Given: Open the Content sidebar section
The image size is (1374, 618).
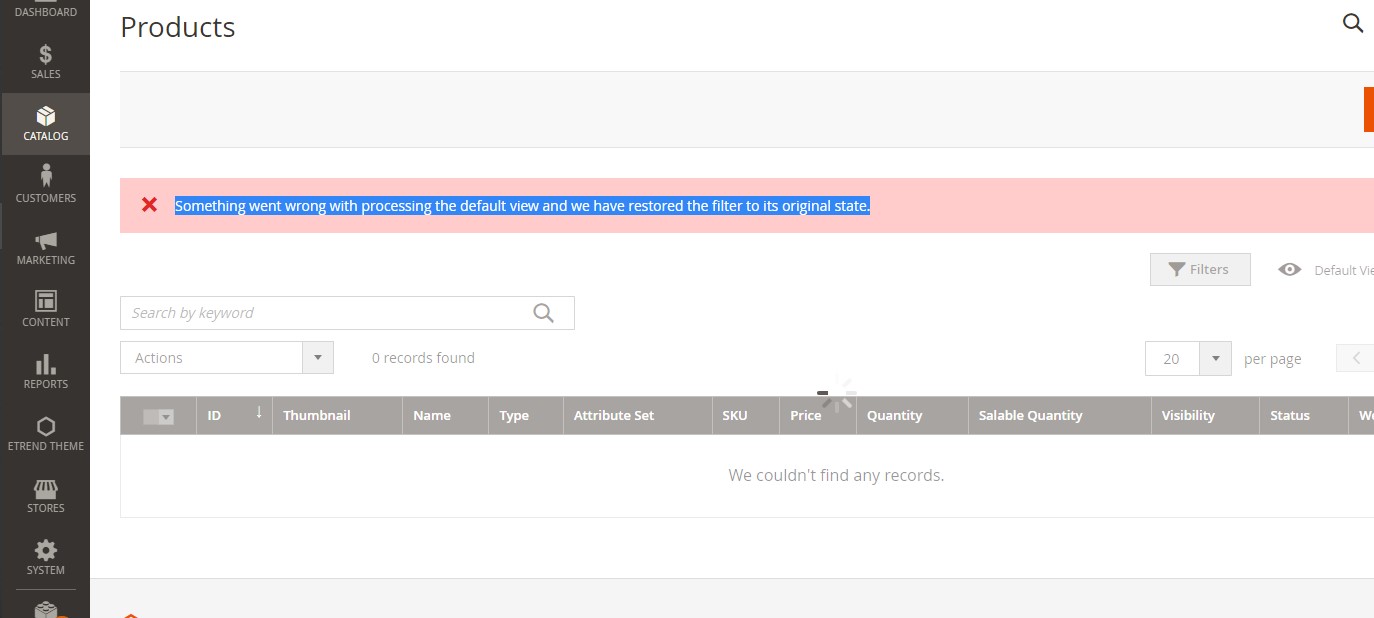Looking at the screenshot, I should [x=45, y=309].
